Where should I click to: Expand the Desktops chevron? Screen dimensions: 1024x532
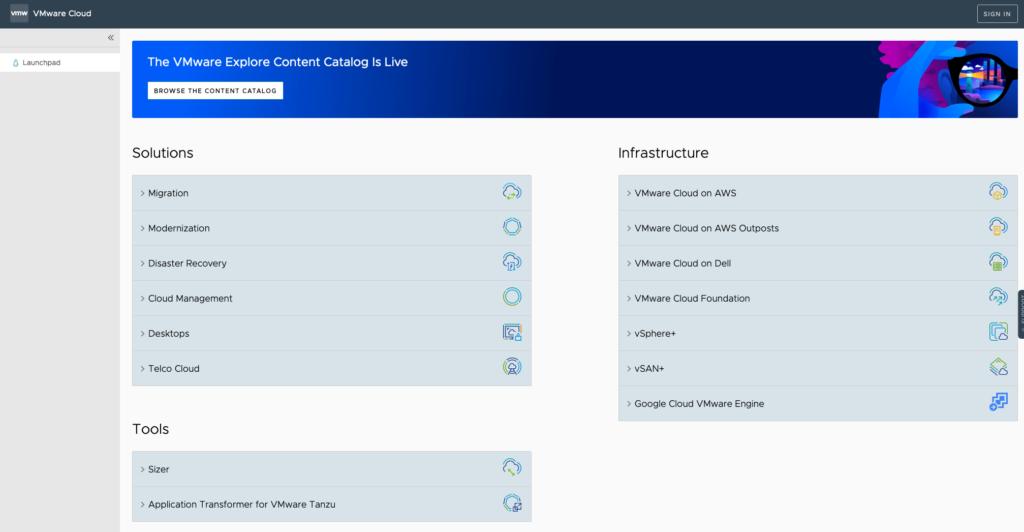[142, 334]
